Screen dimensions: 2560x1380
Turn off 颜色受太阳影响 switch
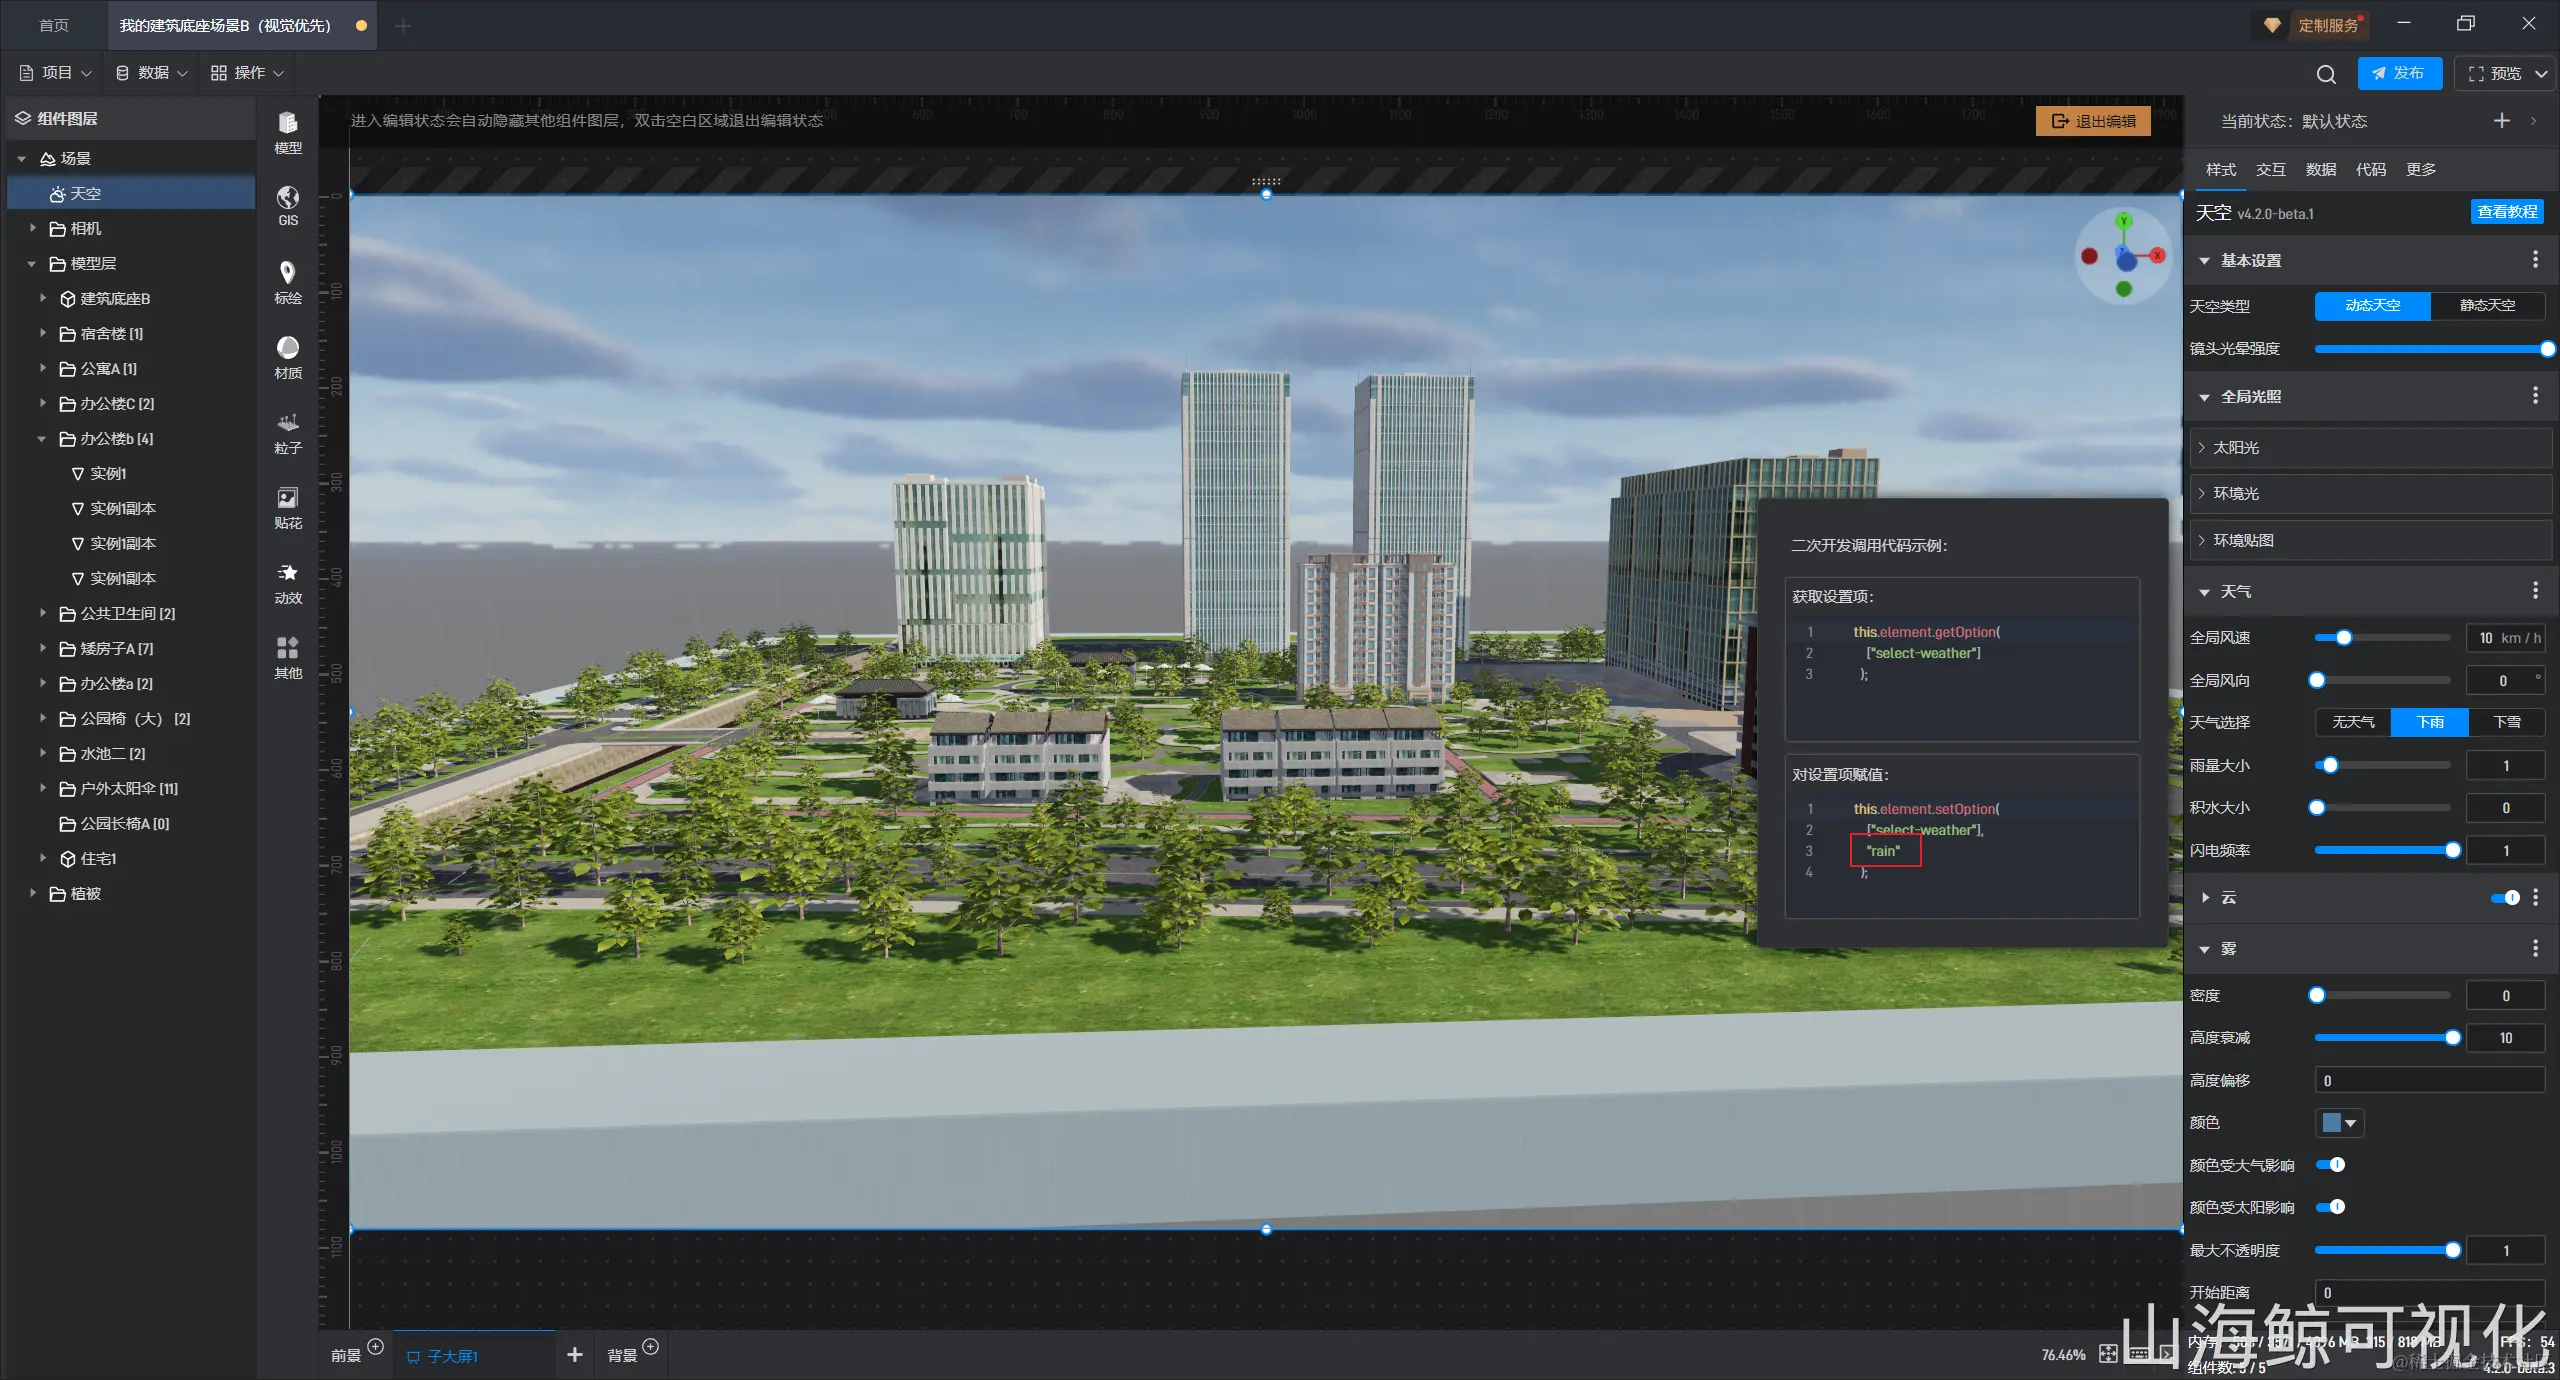(2331, 1207)
